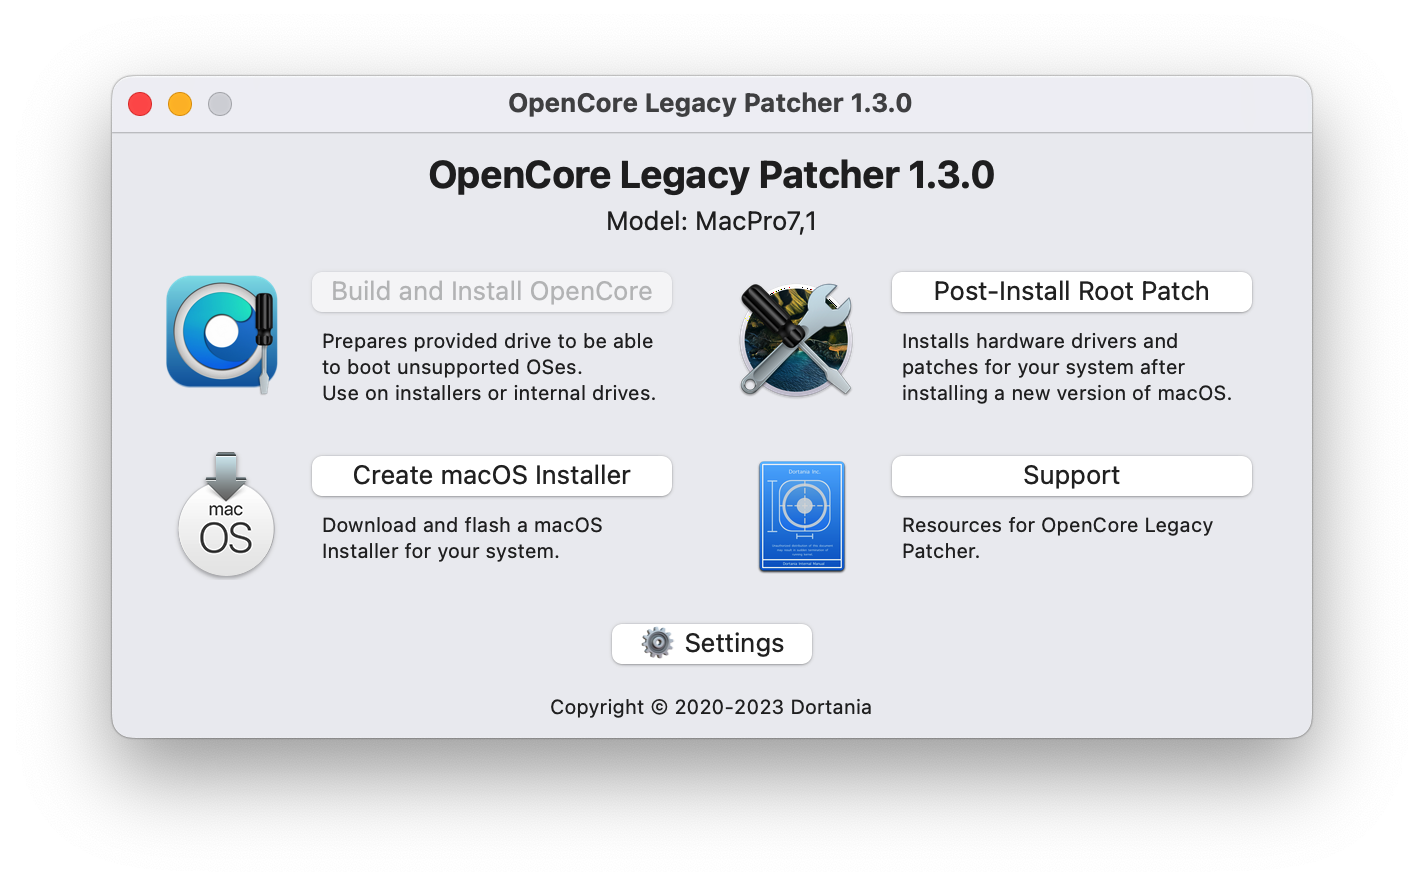Click the gear icon in Settings

point(657,643)
